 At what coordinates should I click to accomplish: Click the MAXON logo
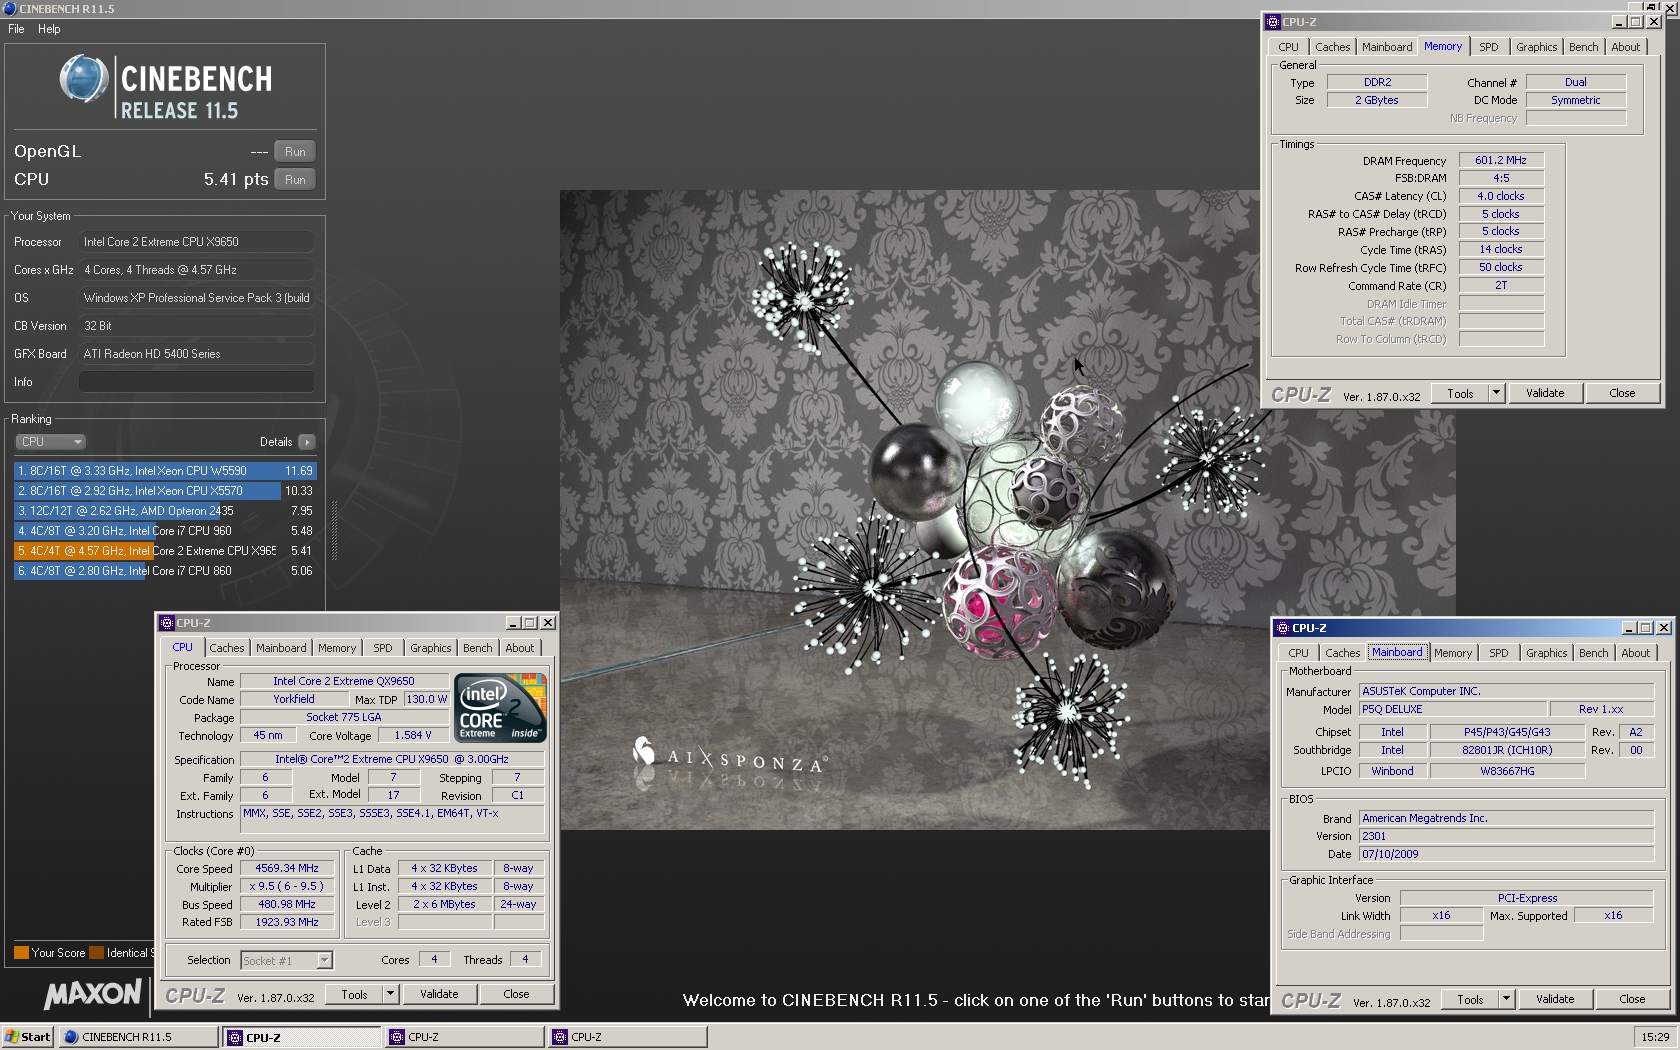click(x=93, y=993)
